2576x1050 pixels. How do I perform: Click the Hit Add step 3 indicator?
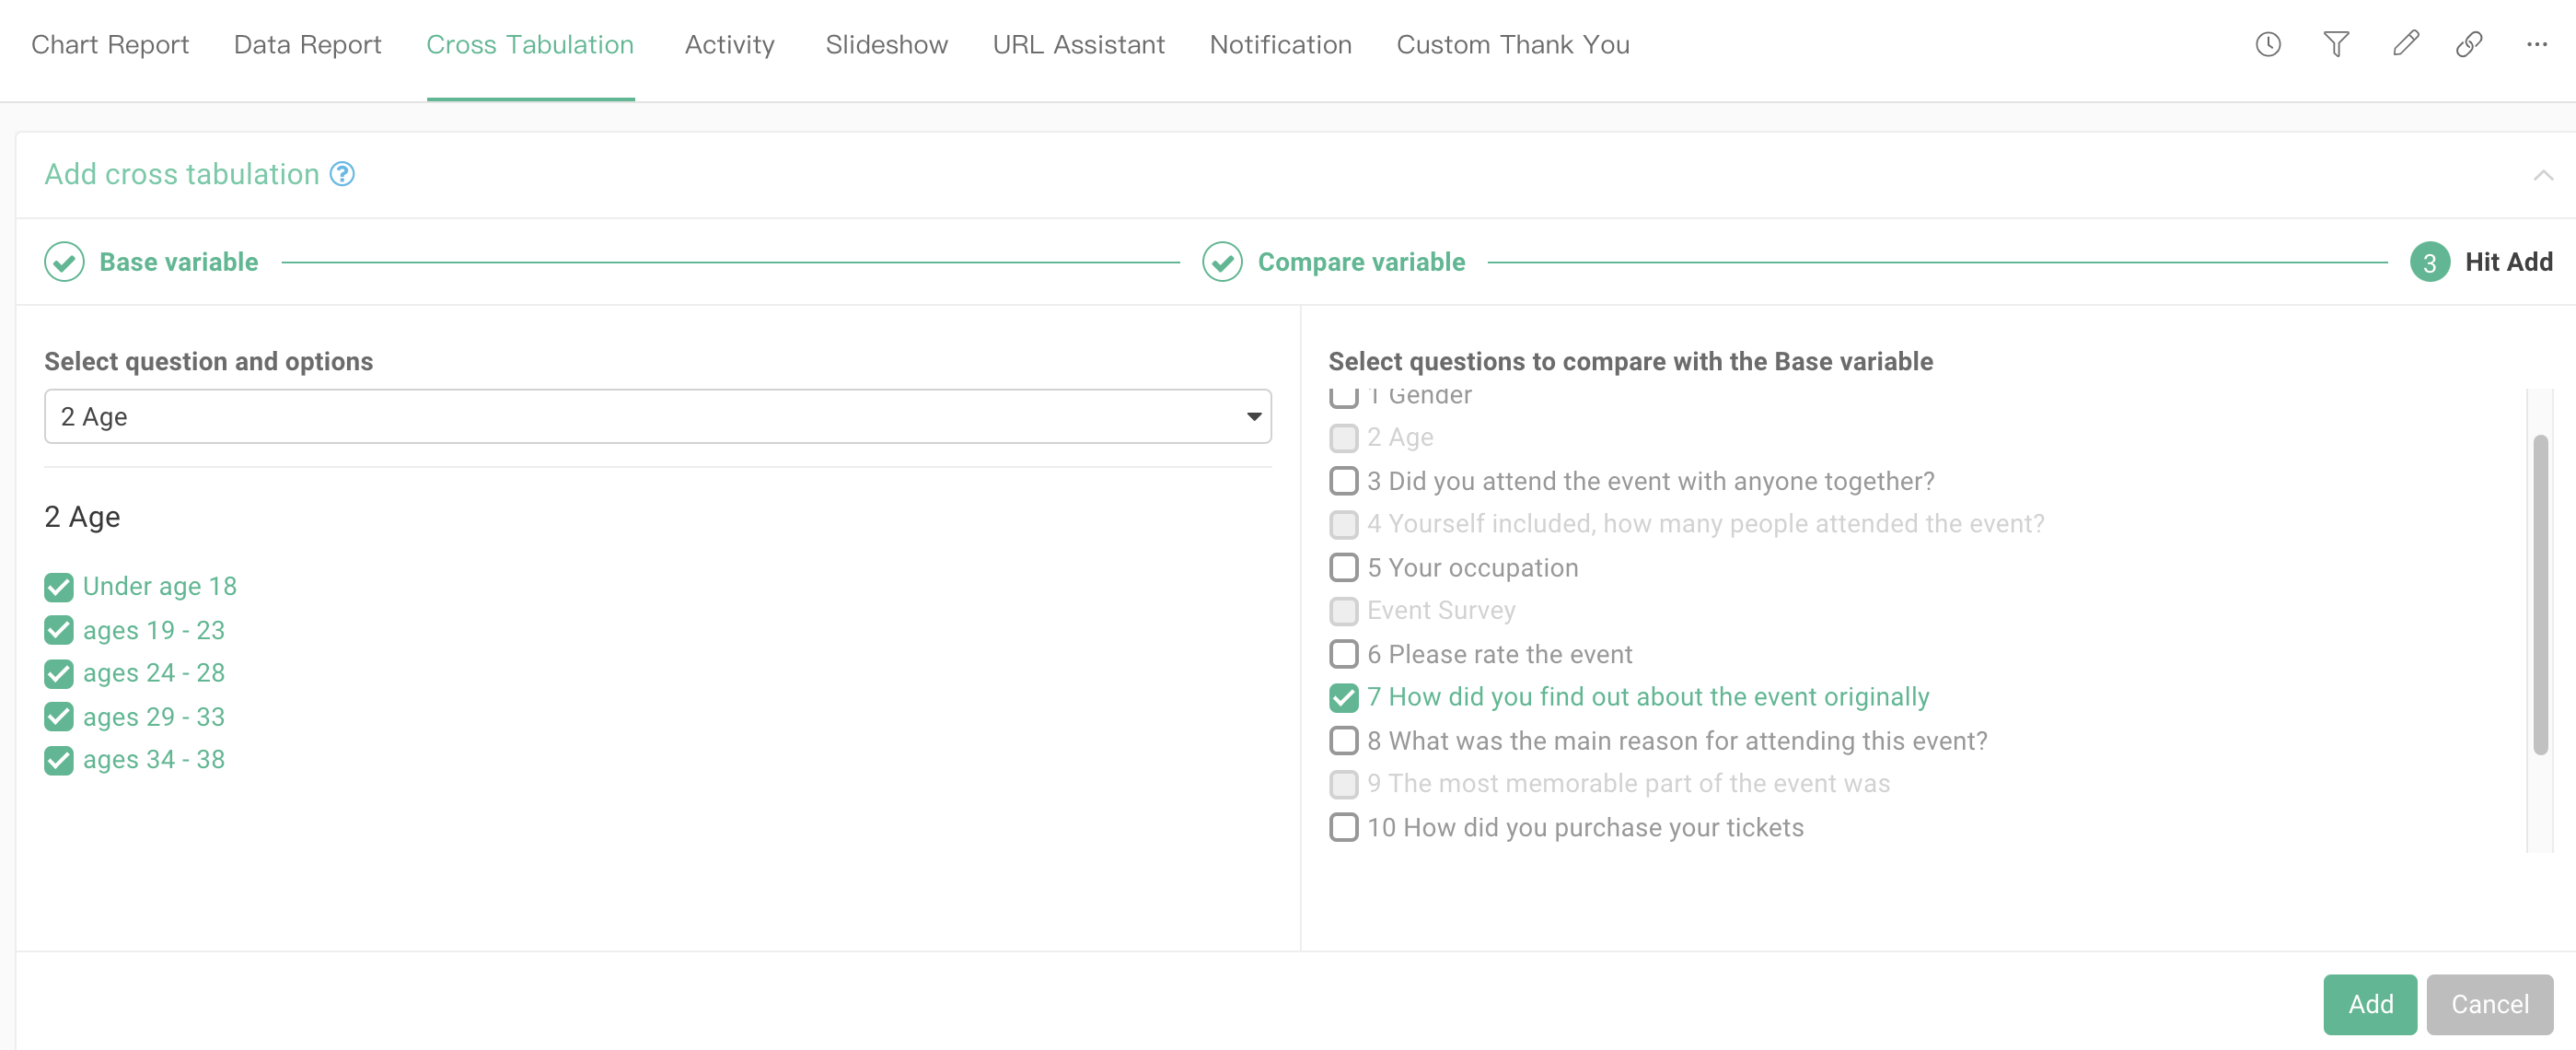pyautogui.click(x=2428, y=262)
